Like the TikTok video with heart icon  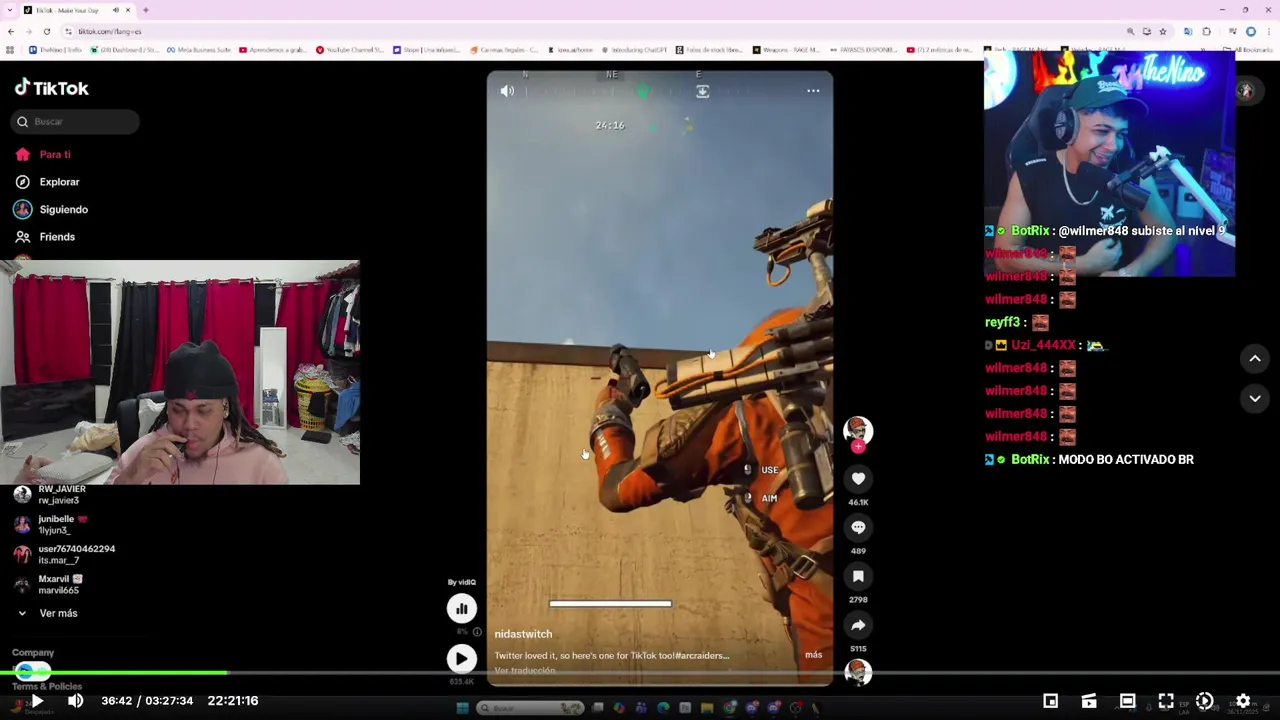(858, 479)
